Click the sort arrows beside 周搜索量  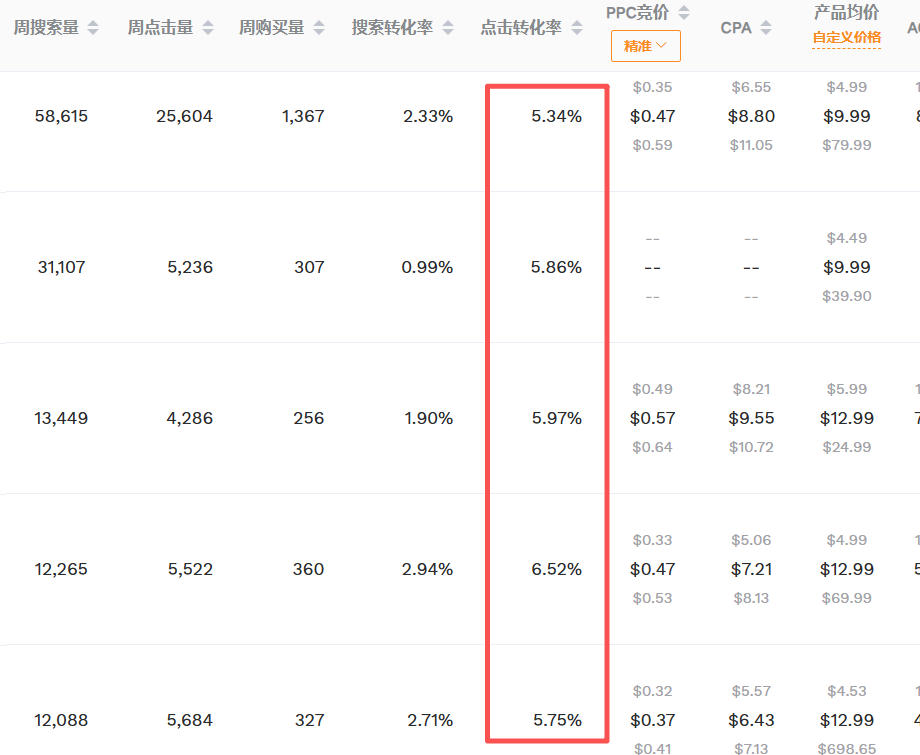[93, 28]
